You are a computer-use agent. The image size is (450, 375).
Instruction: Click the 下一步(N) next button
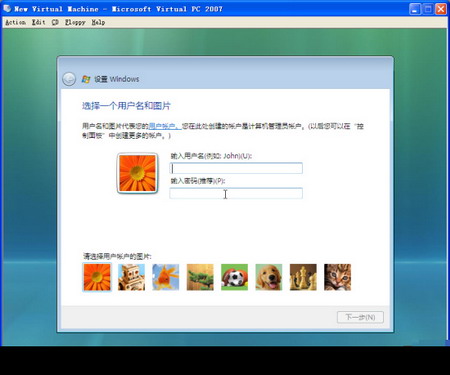pyautogui.click(x=360, y=317)
